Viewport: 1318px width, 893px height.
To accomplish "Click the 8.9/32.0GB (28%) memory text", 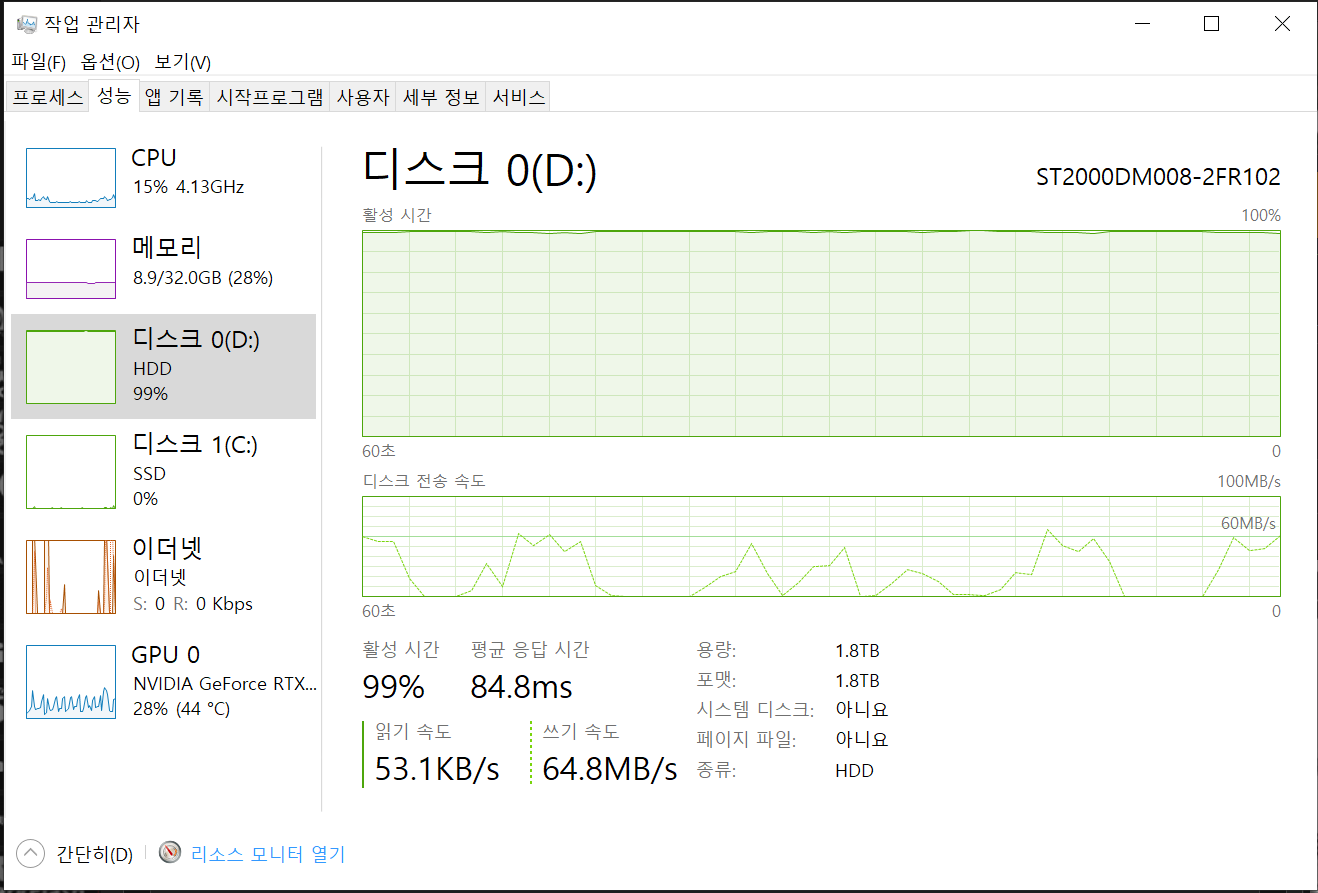I will pos(203,278).
